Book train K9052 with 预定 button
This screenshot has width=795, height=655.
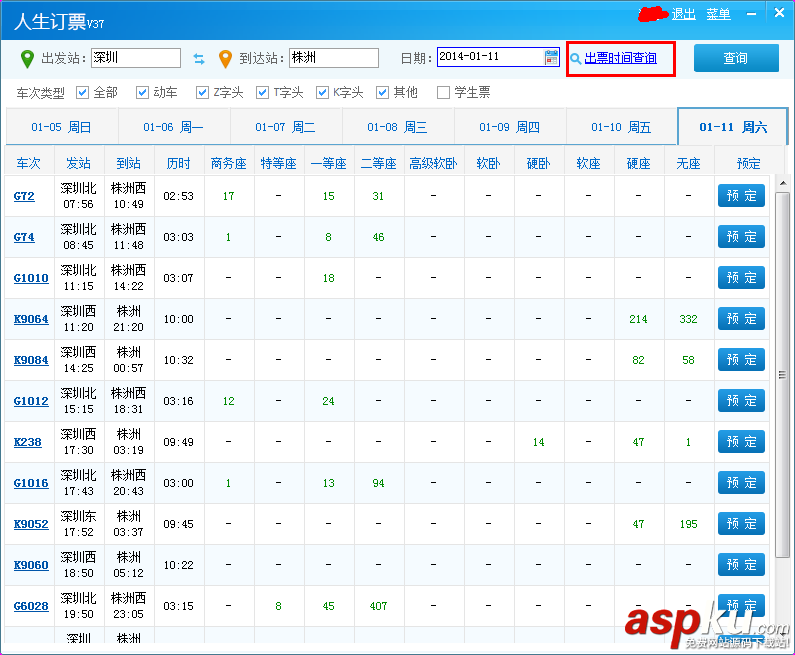click(x=741, y=524)
